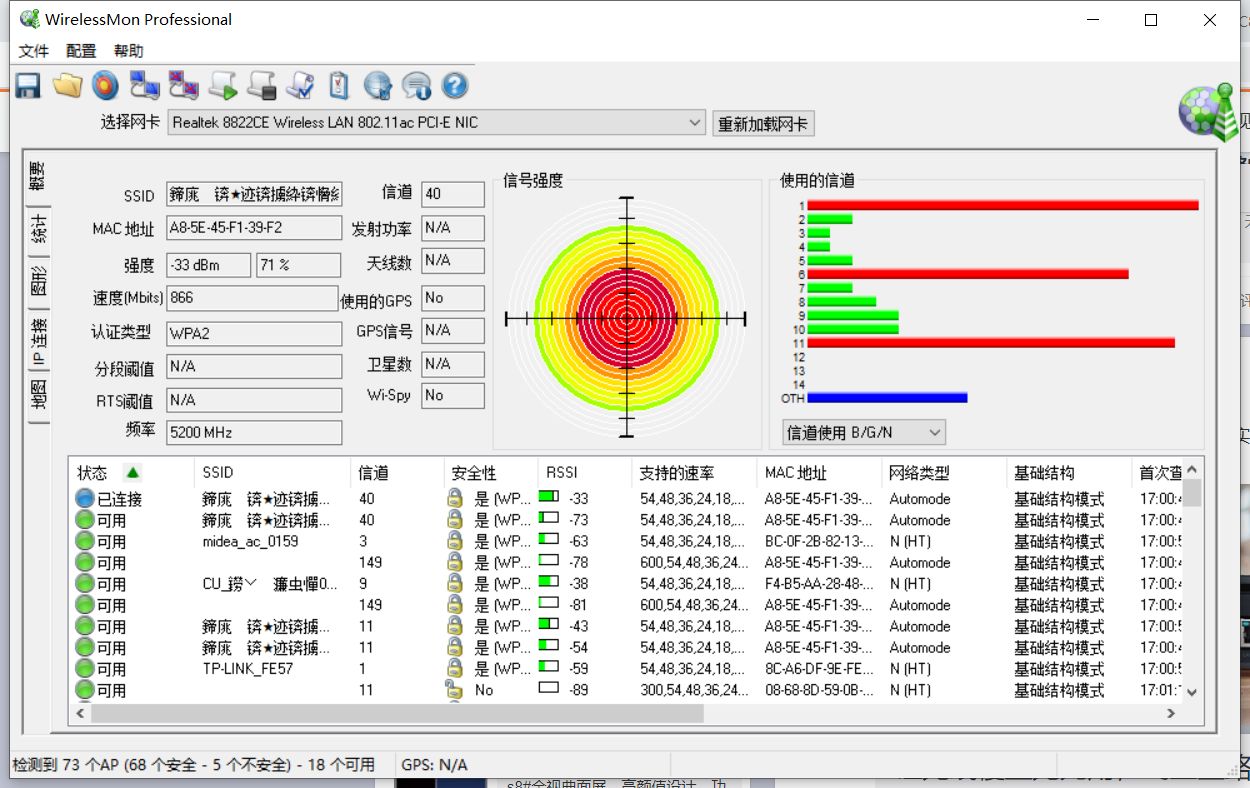Click the 强度 field showing -33 dBm
Viewport: 1250px width, 788px height.
pos(208,265)
